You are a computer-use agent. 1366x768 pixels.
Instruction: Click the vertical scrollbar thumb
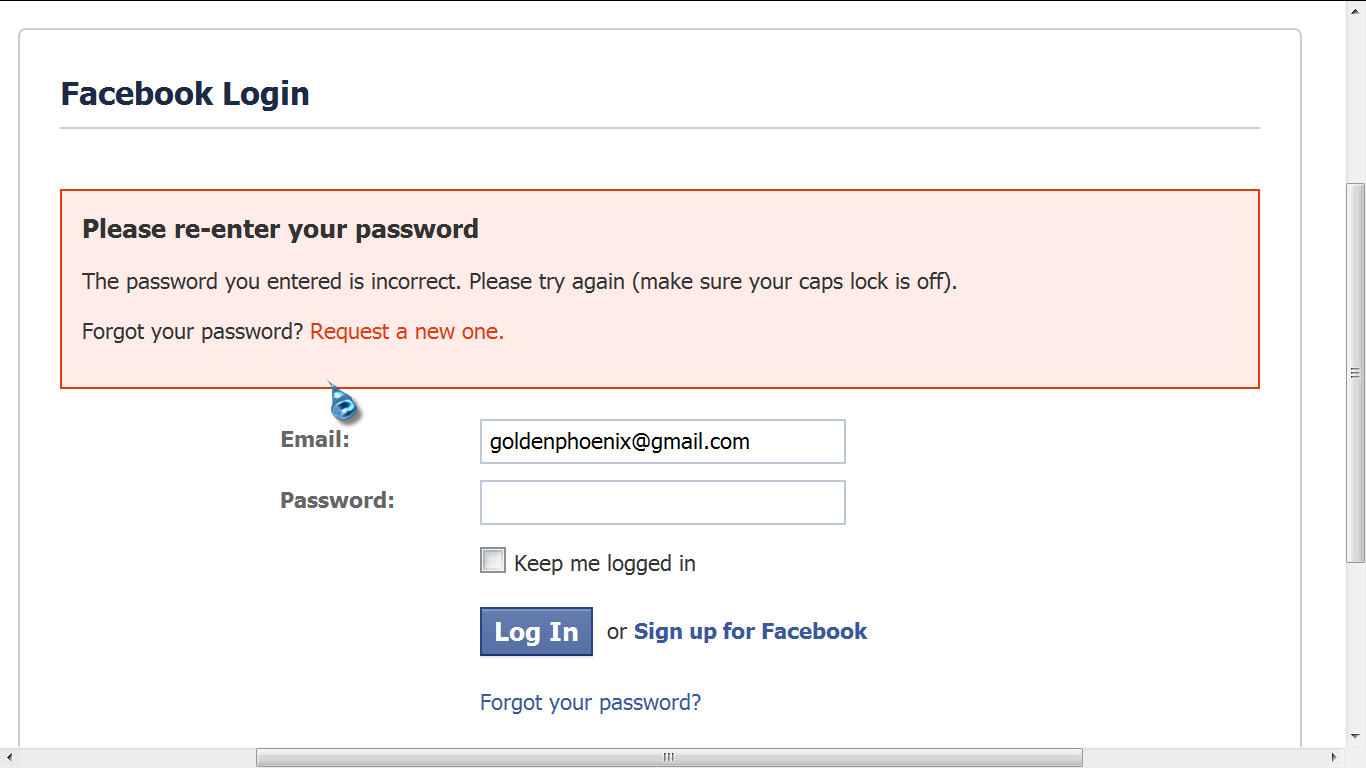[x=1355, y=372]
